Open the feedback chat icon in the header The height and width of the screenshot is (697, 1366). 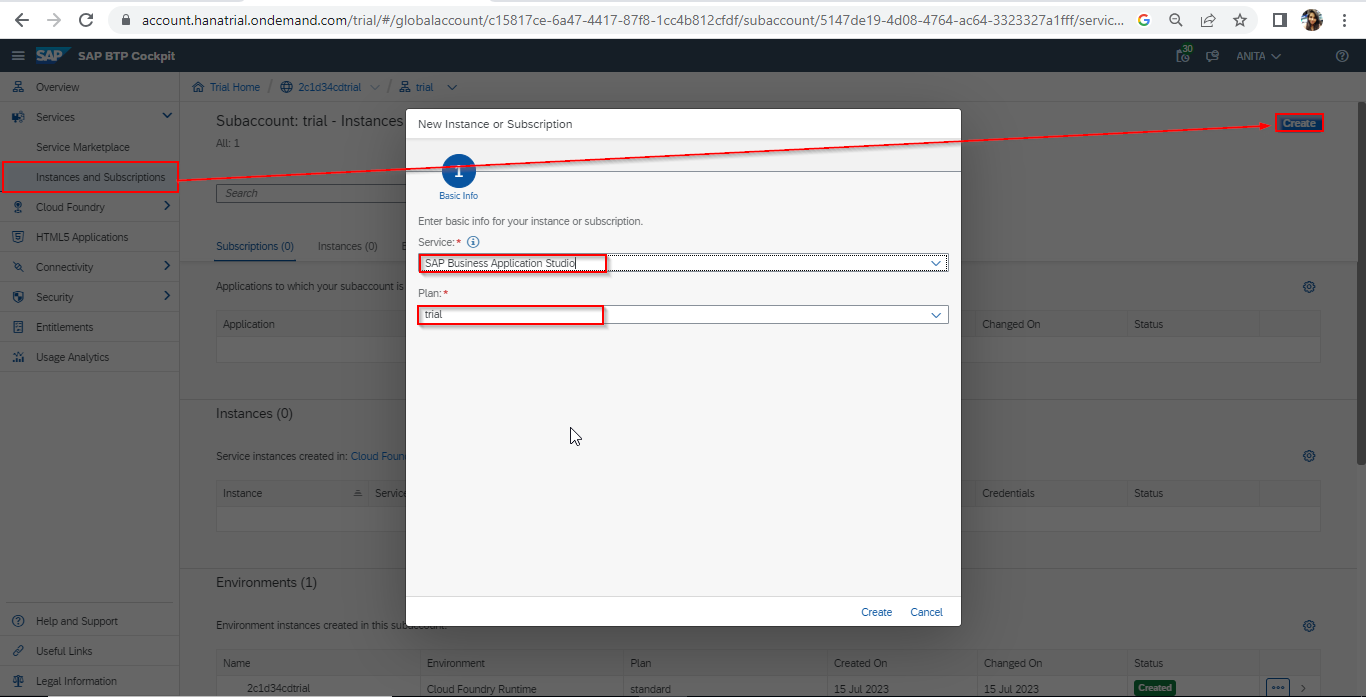pos(1212,56)
